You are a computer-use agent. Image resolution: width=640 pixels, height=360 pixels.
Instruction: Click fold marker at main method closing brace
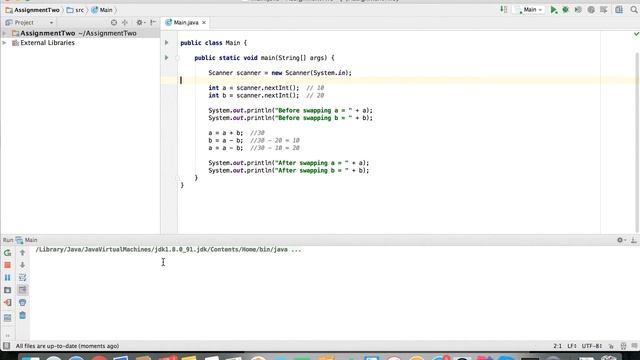pos(177,178)
